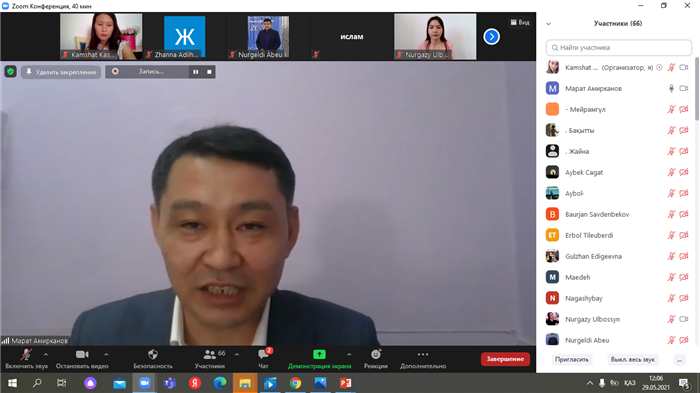Click the participant search field
The width and height of the screenshot is (700, 393).
tap(619, 47)
